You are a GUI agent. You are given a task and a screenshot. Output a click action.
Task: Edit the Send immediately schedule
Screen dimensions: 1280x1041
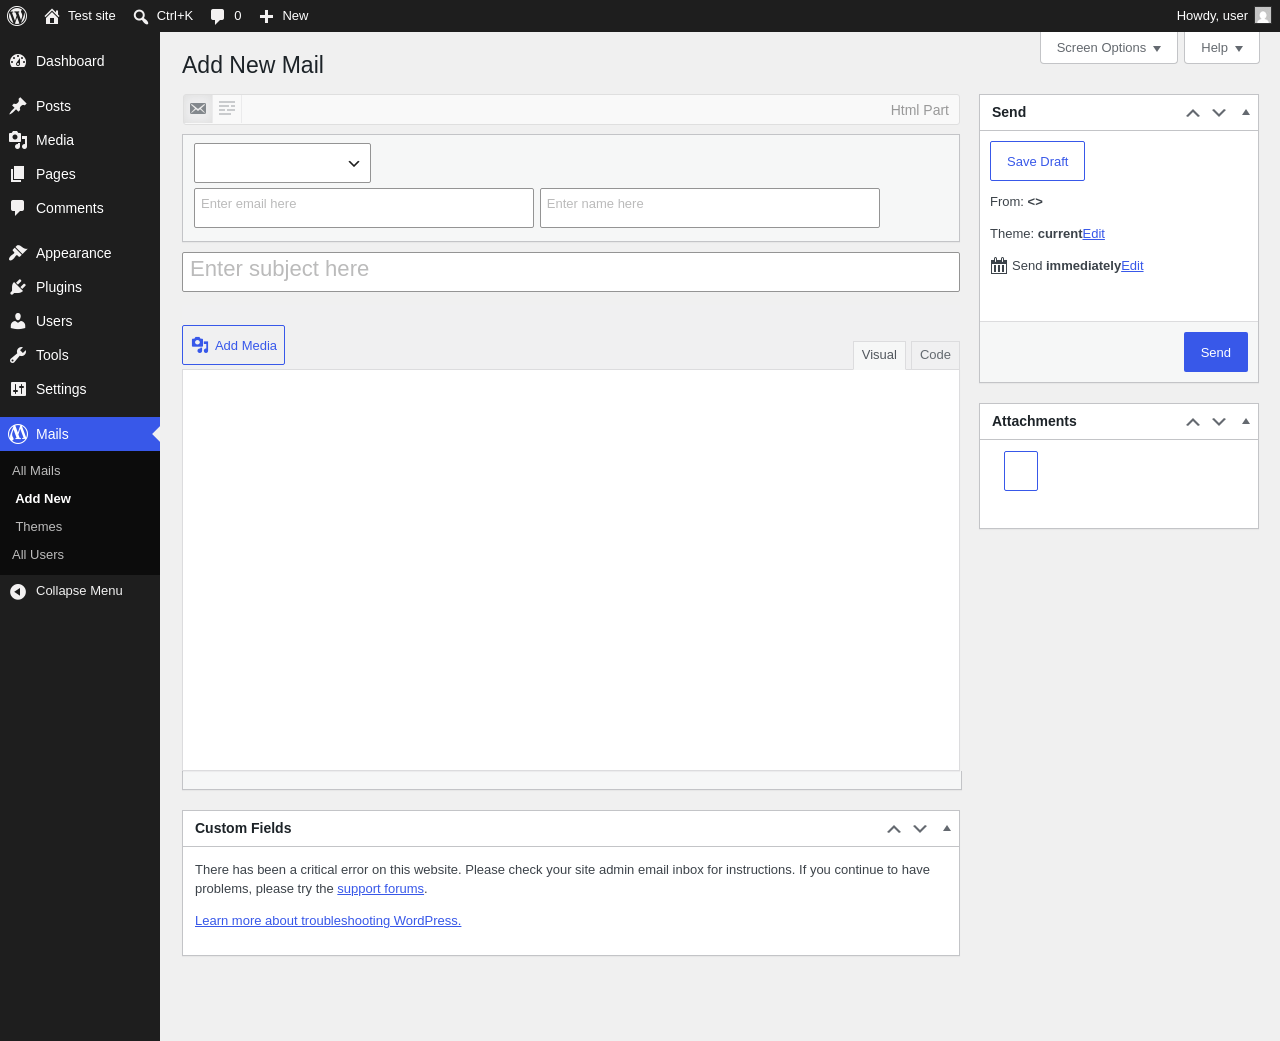click(x=1132, y=266)
